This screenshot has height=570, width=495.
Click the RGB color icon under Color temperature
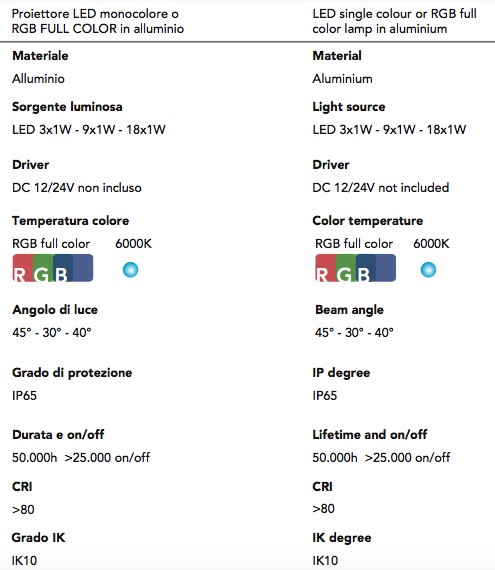click(x=355, y=268)
